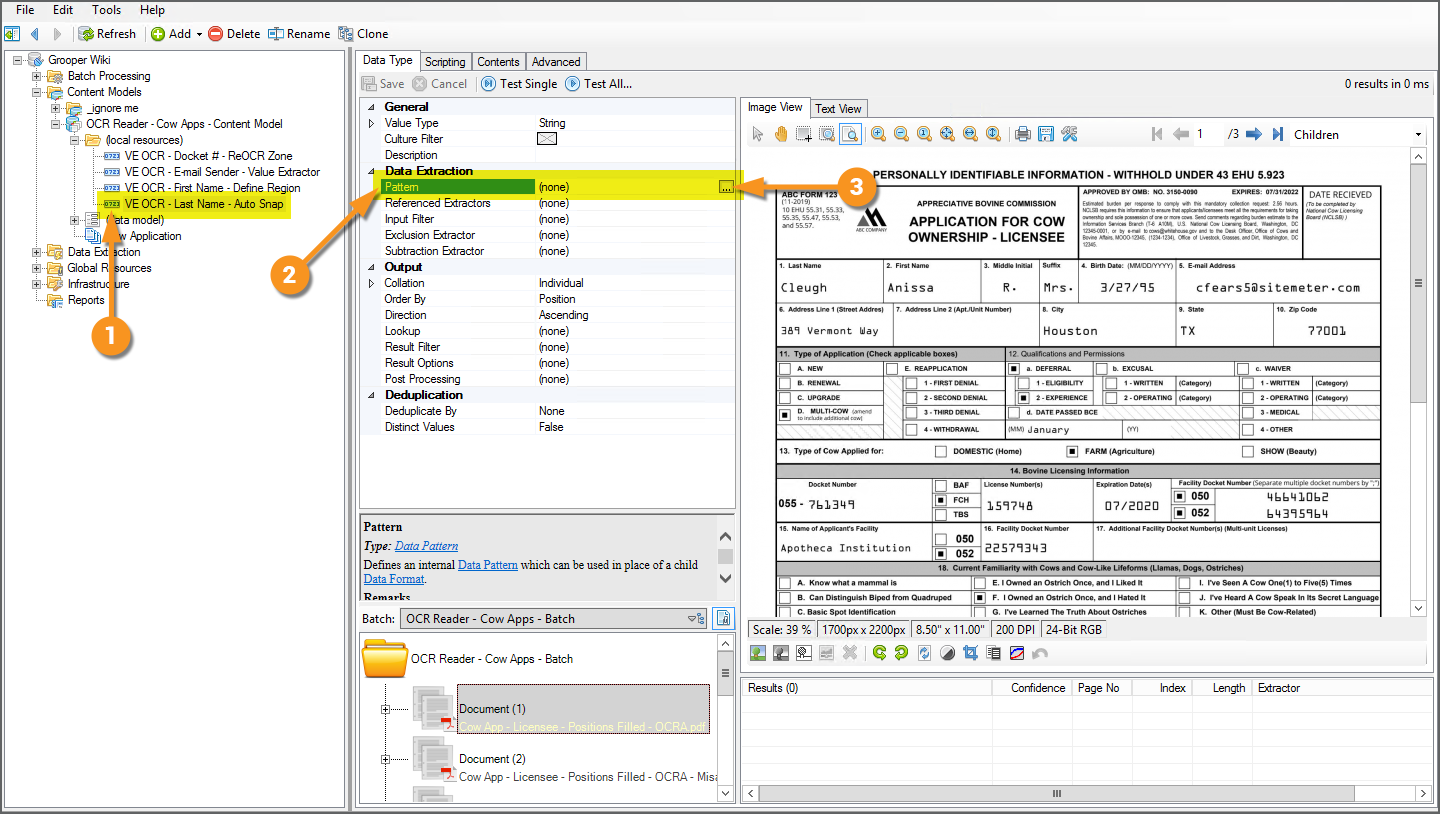This screenshot has width=1440, height=814.
Task: Go to next page using blue arrow
Action: tap(1256, 134)
